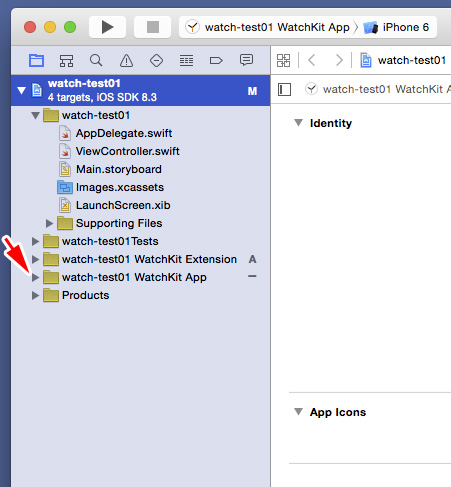This screenshot has width=451, height=487.
Task: Toggle the projects and targets list sidebar
Action: tap(284, 89)
